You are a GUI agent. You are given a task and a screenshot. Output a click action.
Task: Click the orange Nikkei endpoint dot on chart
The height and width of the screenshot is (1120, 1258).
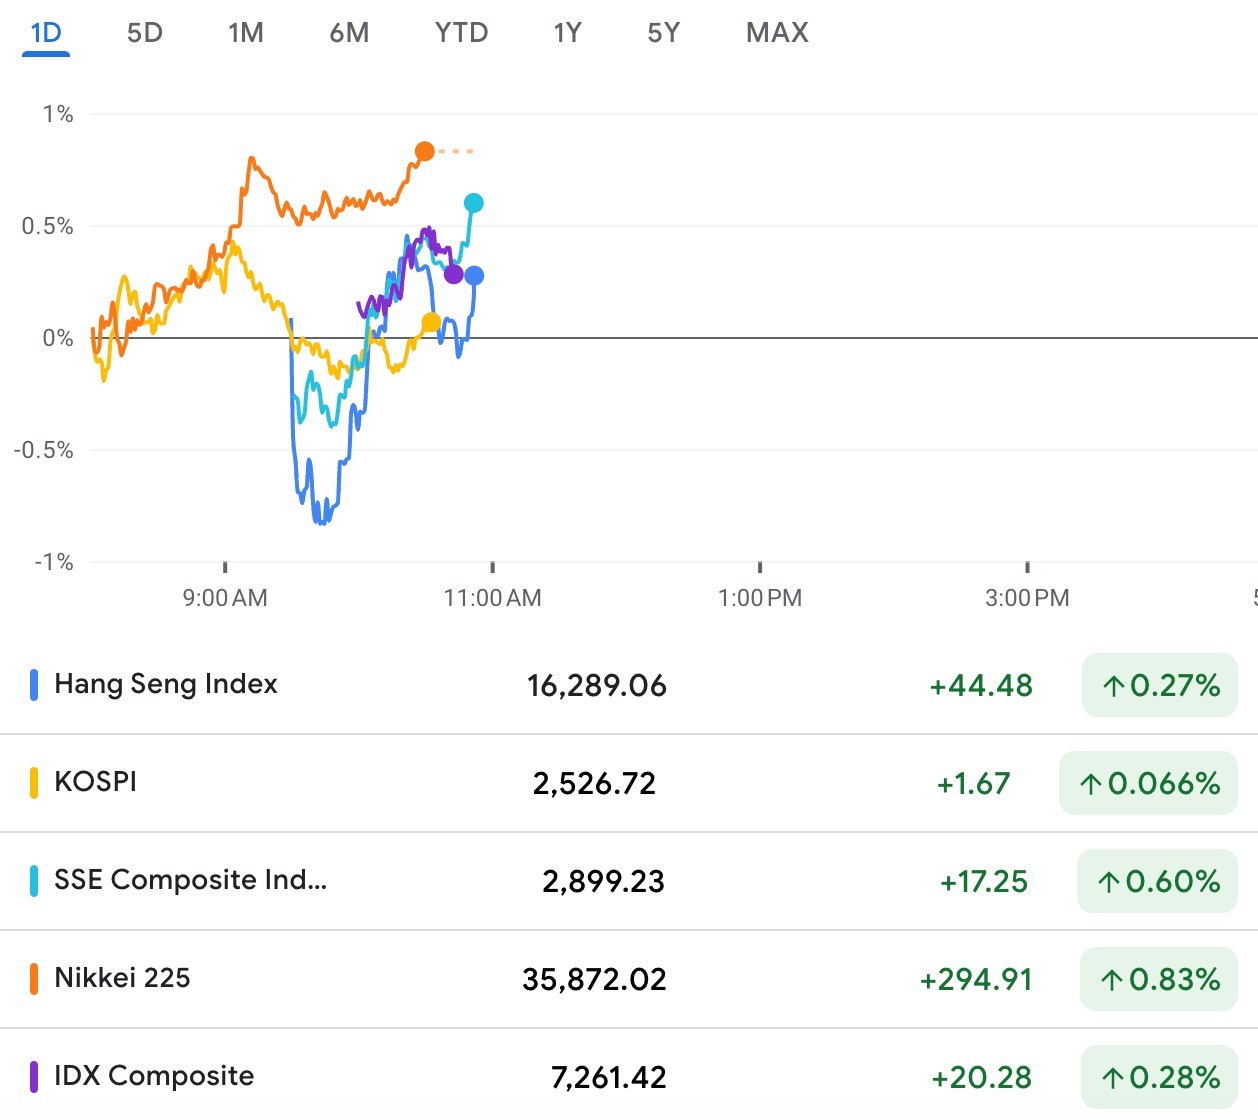tap(425, 151)
